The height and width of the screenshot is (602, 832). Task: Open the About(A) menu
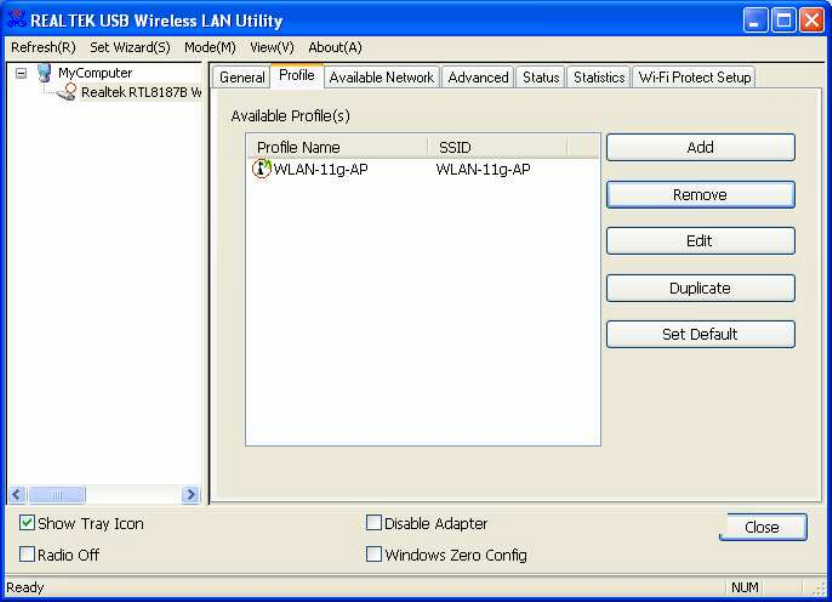point(335,48)
